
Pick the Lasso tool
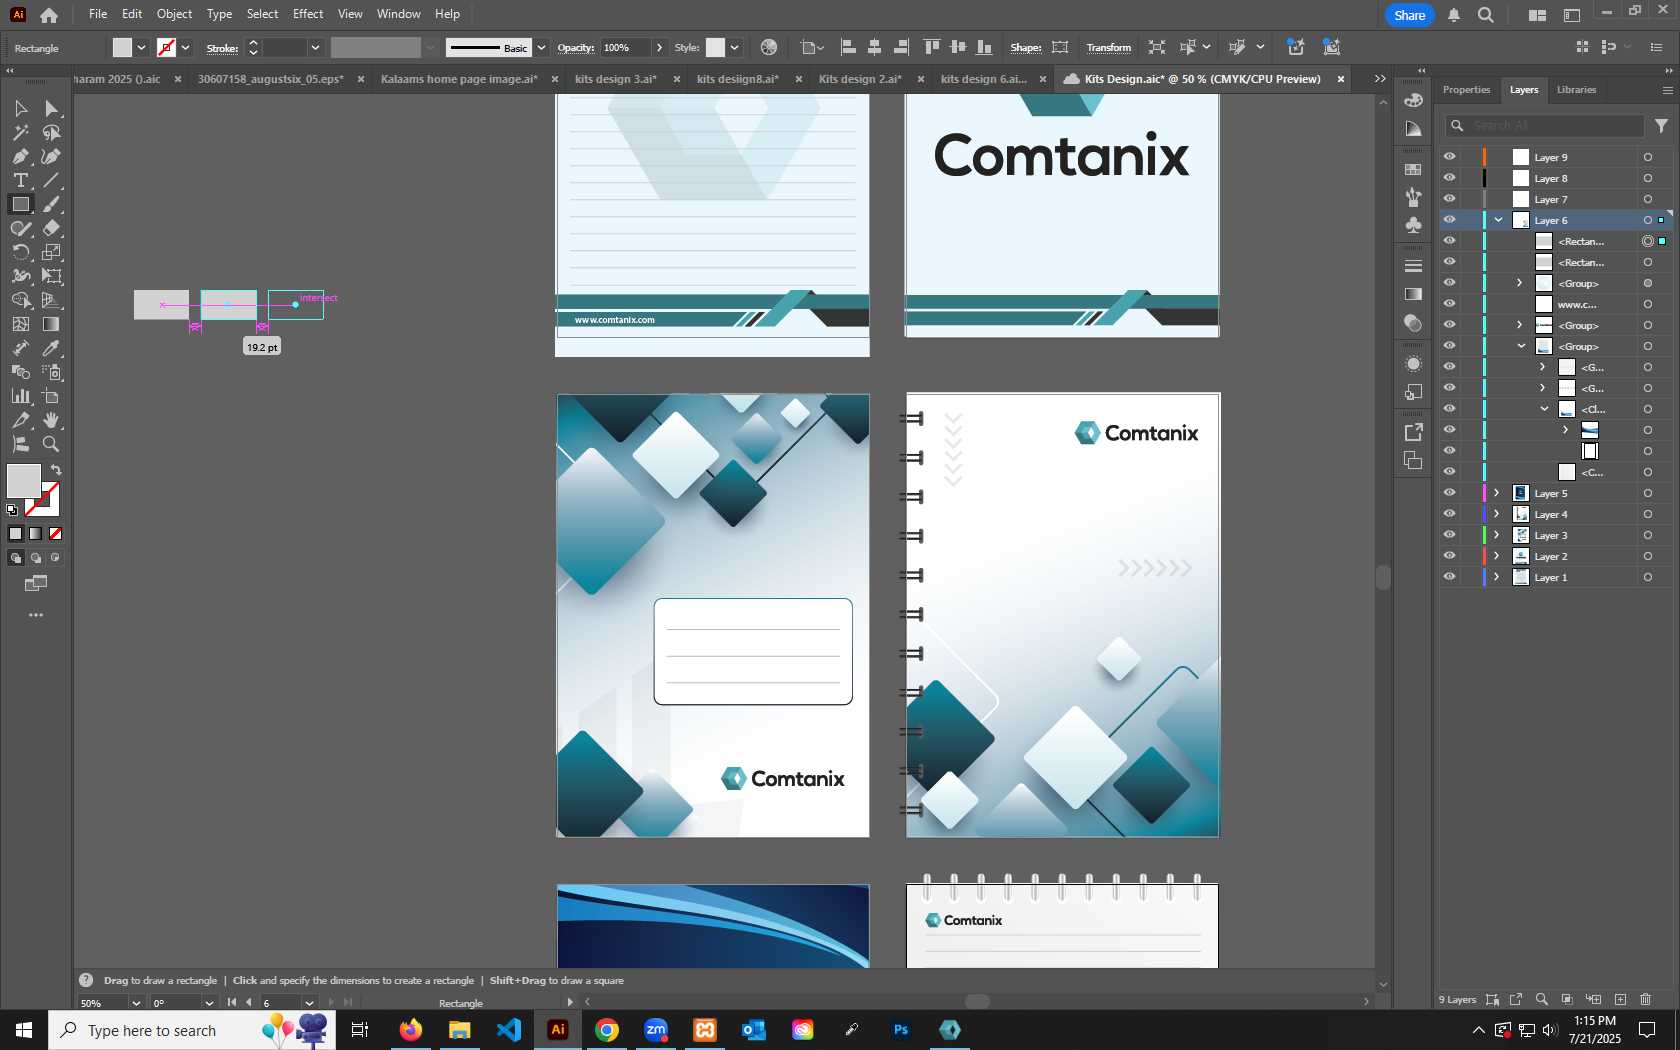point(52,132)
